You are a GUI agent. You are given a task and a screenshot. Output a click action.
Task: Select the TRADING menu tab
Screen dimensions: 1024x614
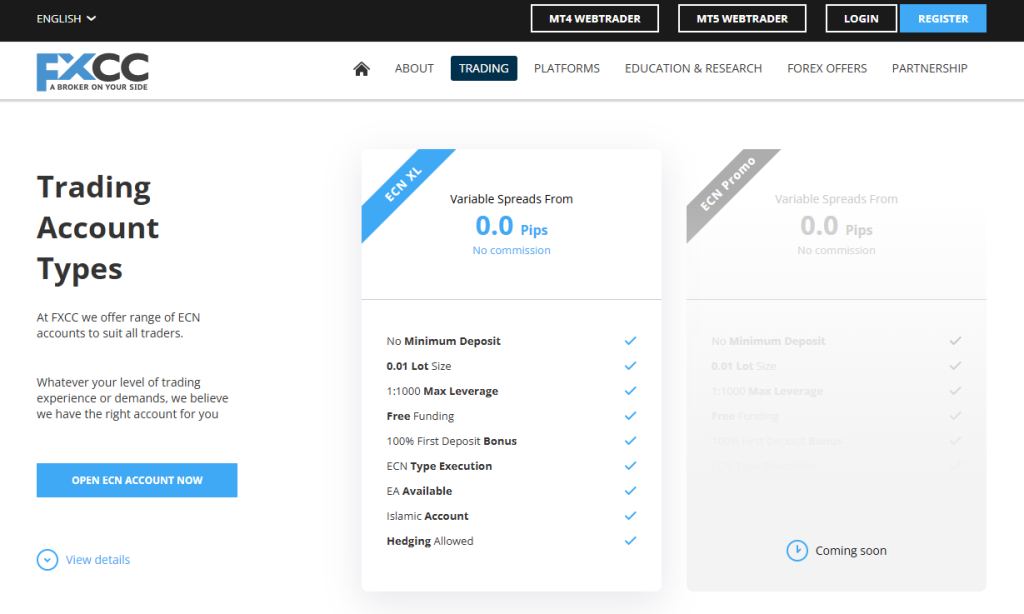(483, 68)
